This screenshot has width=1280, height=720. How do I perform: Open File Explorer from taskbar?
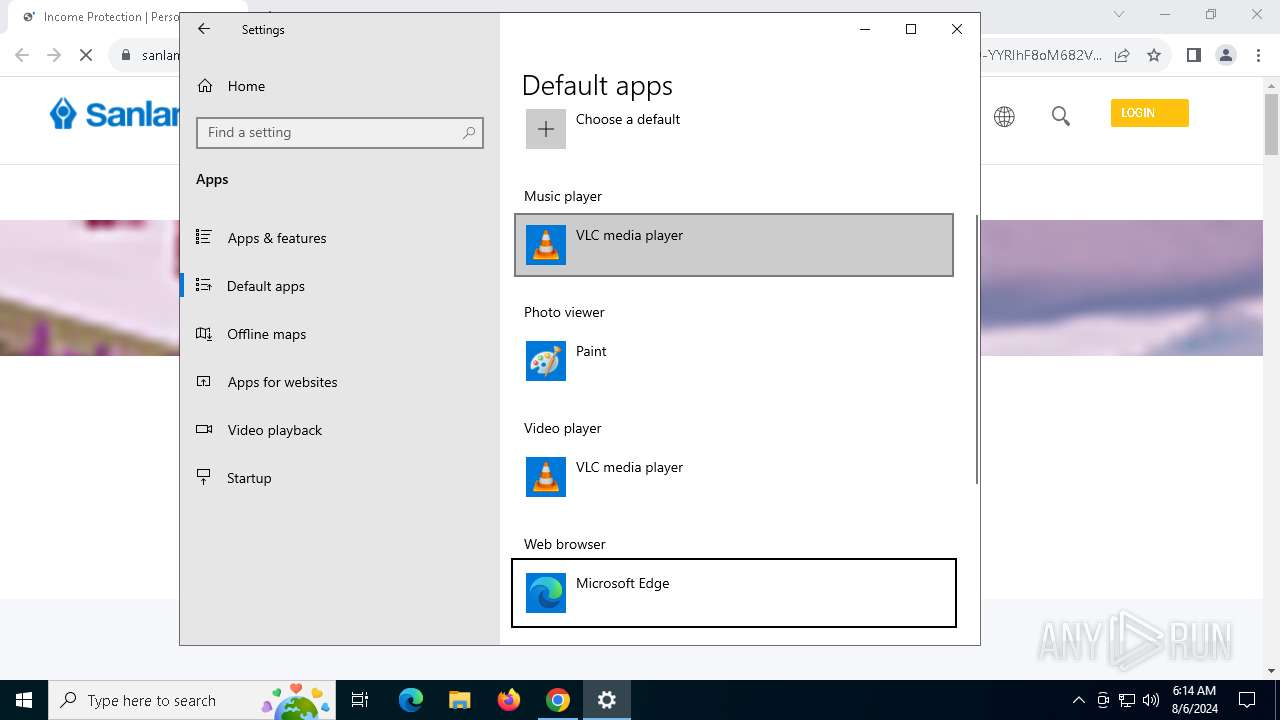tap(459, 700)
